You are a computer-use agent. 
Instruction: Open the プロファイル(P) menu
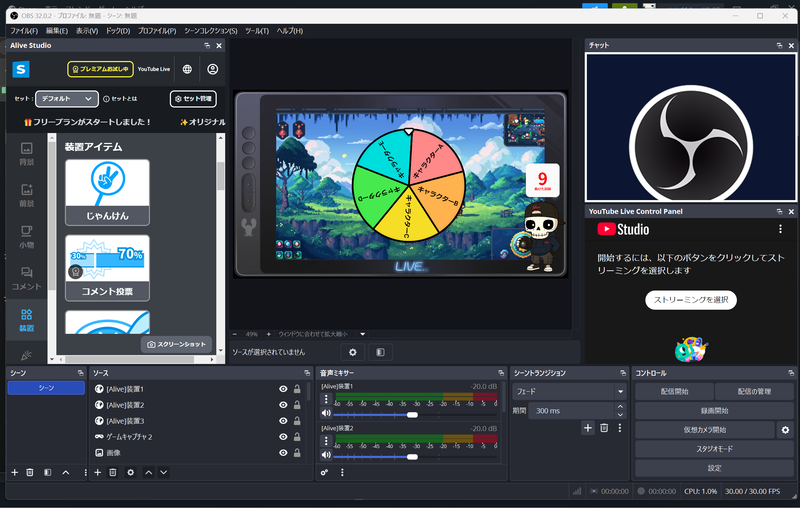[157, 31]
